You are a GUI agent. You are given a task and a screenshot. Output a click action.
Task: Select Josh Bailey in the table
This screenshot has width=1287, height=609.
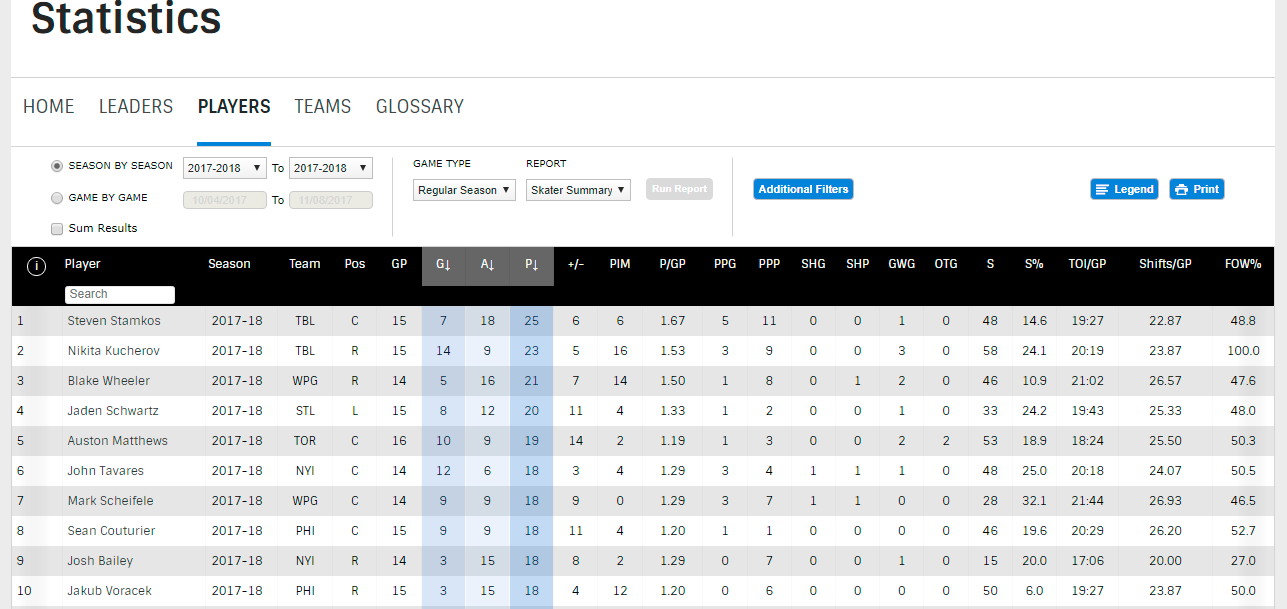tap(100, 561)
